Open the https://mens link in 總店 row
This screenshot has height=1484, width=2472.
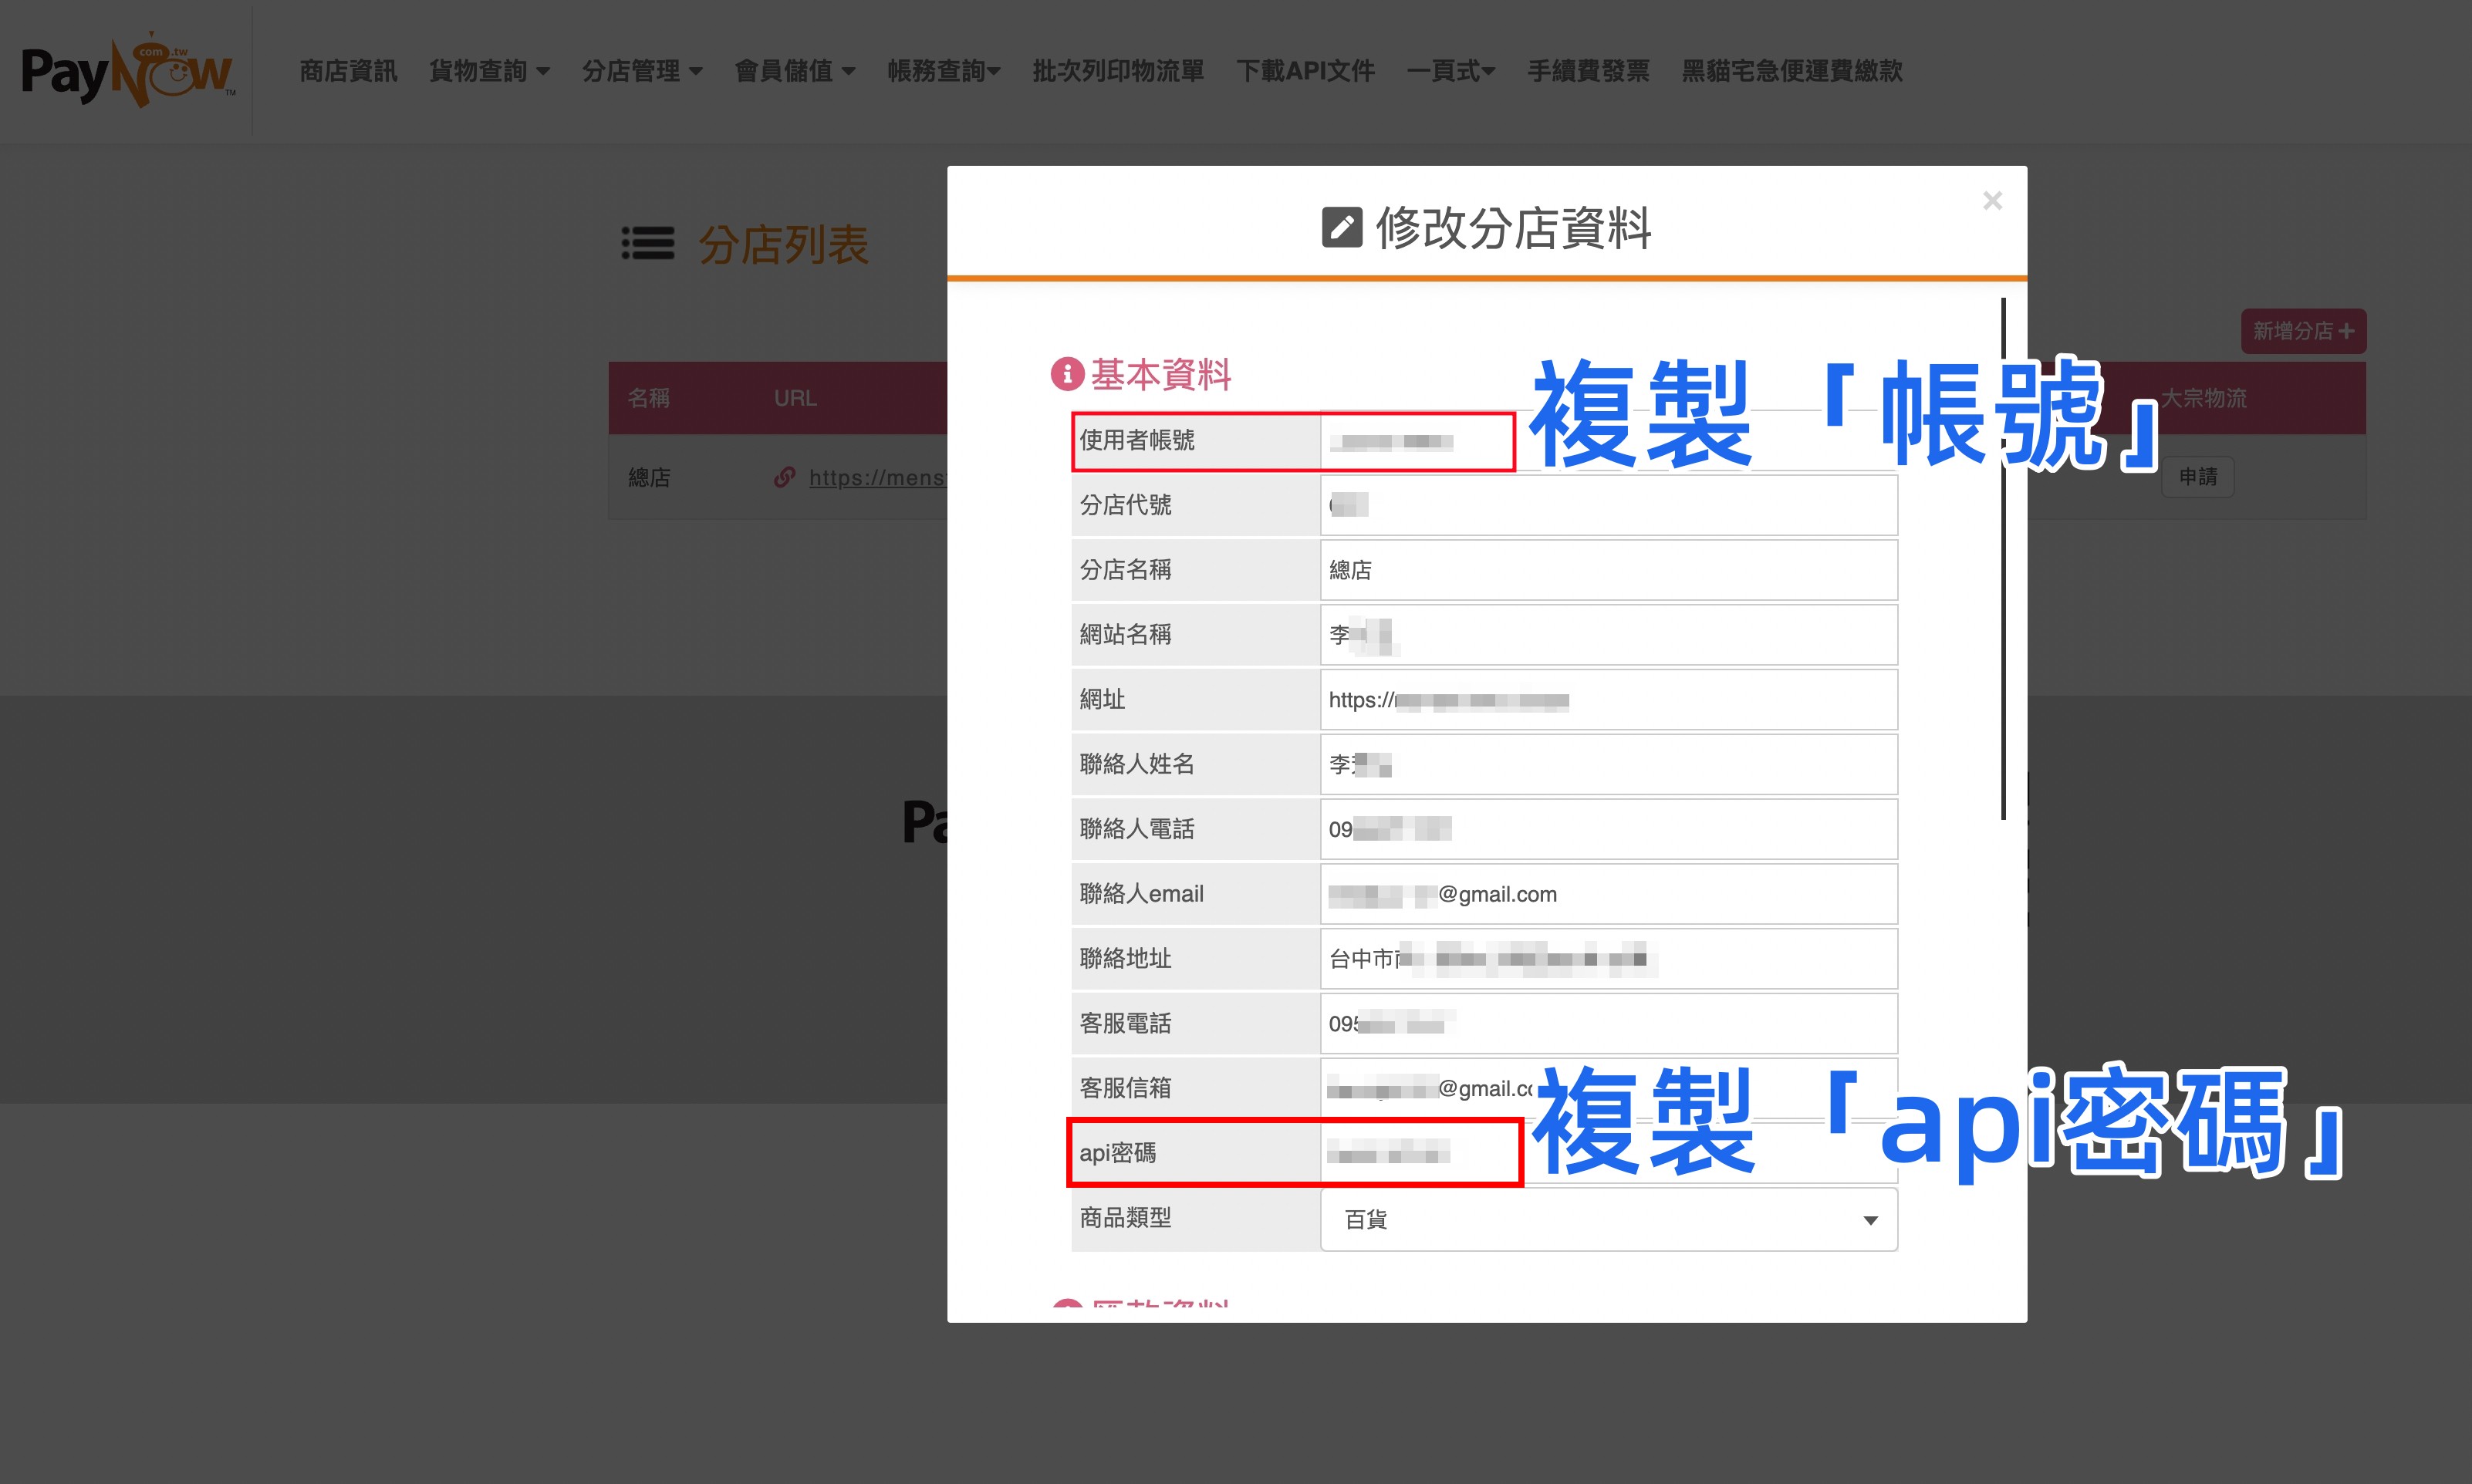877,478
